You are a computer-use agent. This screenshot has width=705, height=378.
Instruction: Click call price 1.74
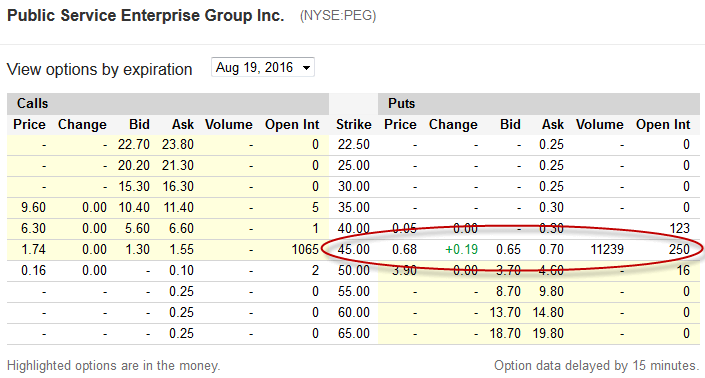pos(33,249)
